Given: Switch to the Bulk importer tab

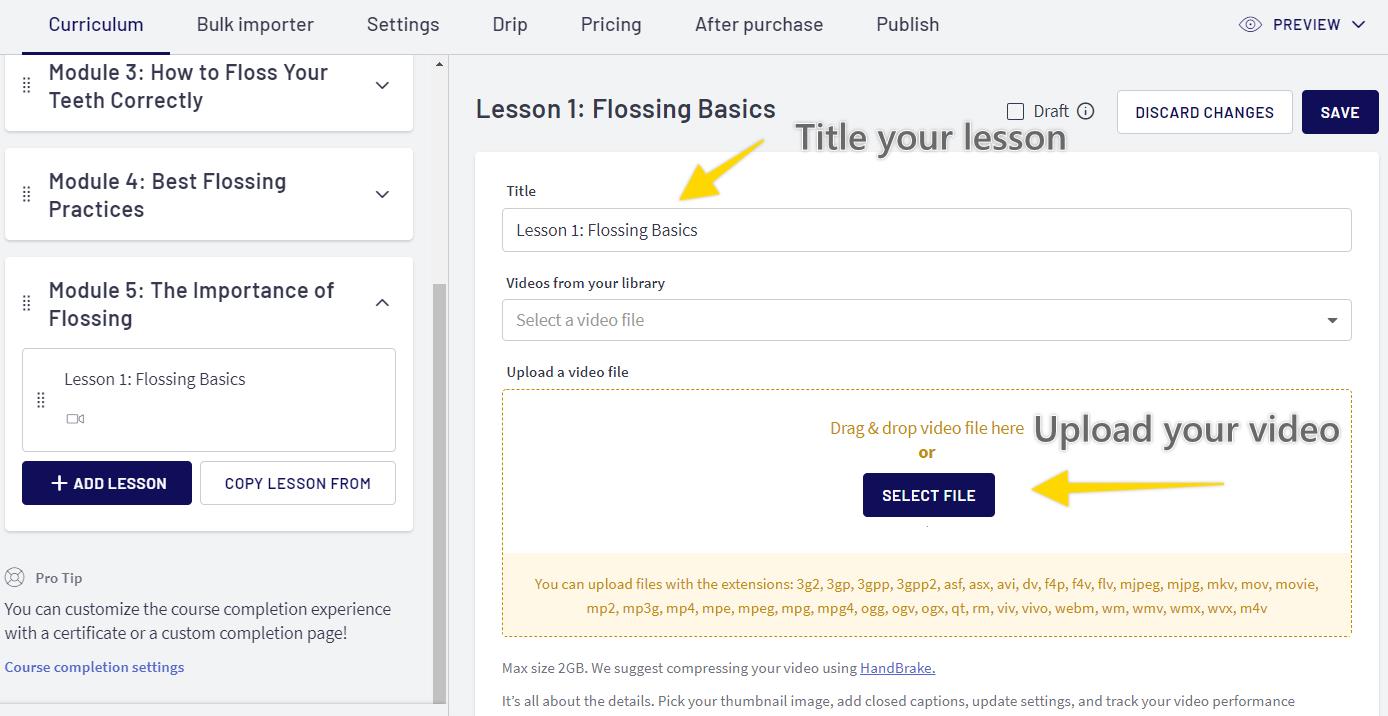Looking at the screenshot, I should [255, 25].
